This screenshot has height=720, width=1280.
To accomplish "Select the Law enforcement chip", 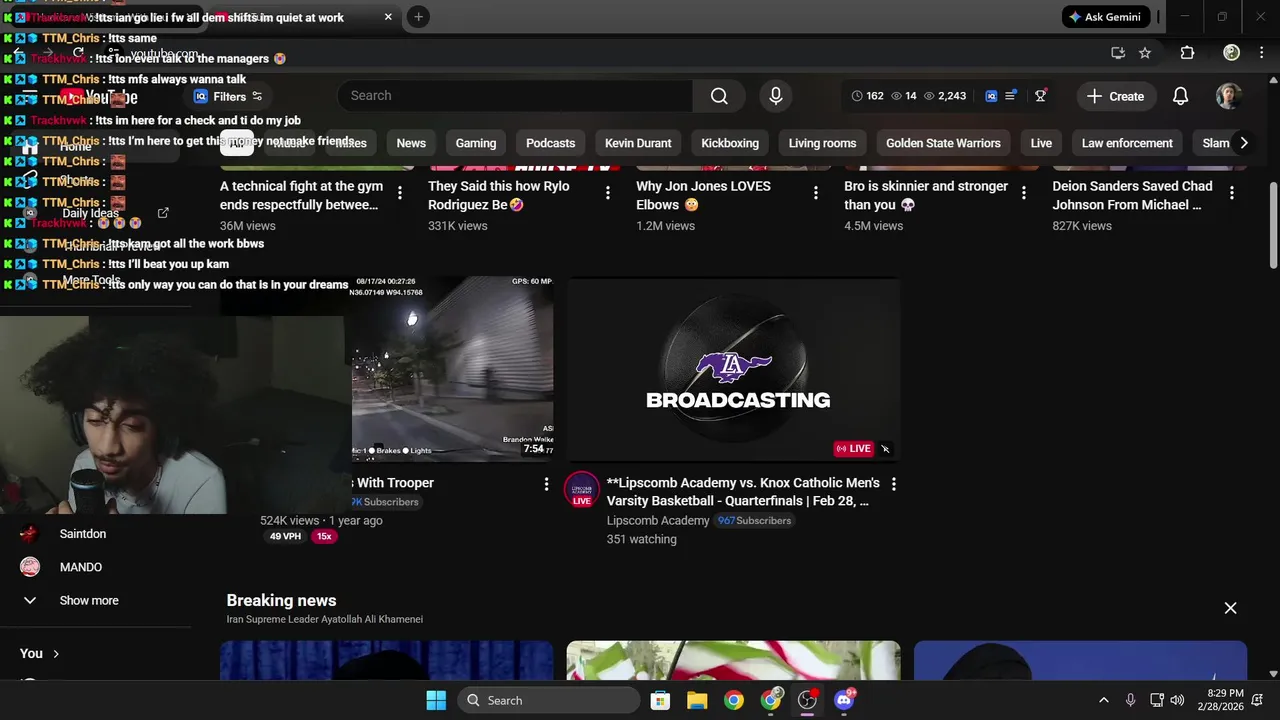I will (x=1127, y=143).
